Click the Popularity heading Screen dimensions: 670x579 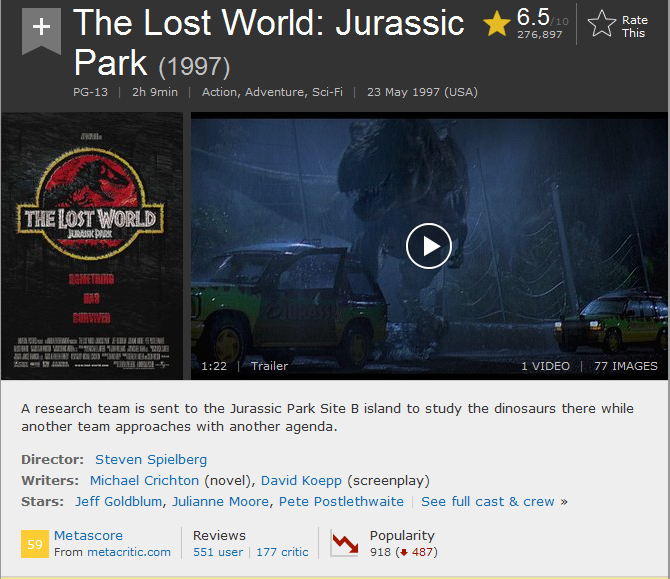click(x=402, y=536)
